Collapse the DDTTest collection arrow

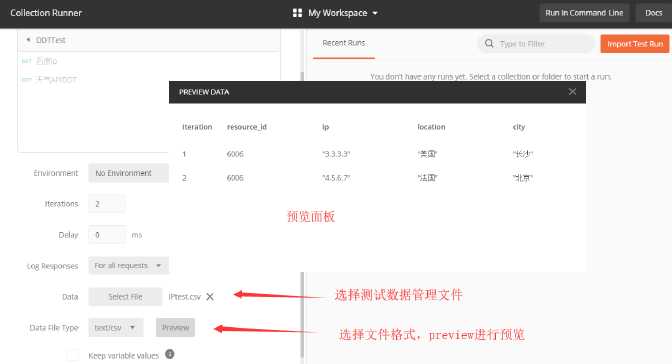point(28,40)
